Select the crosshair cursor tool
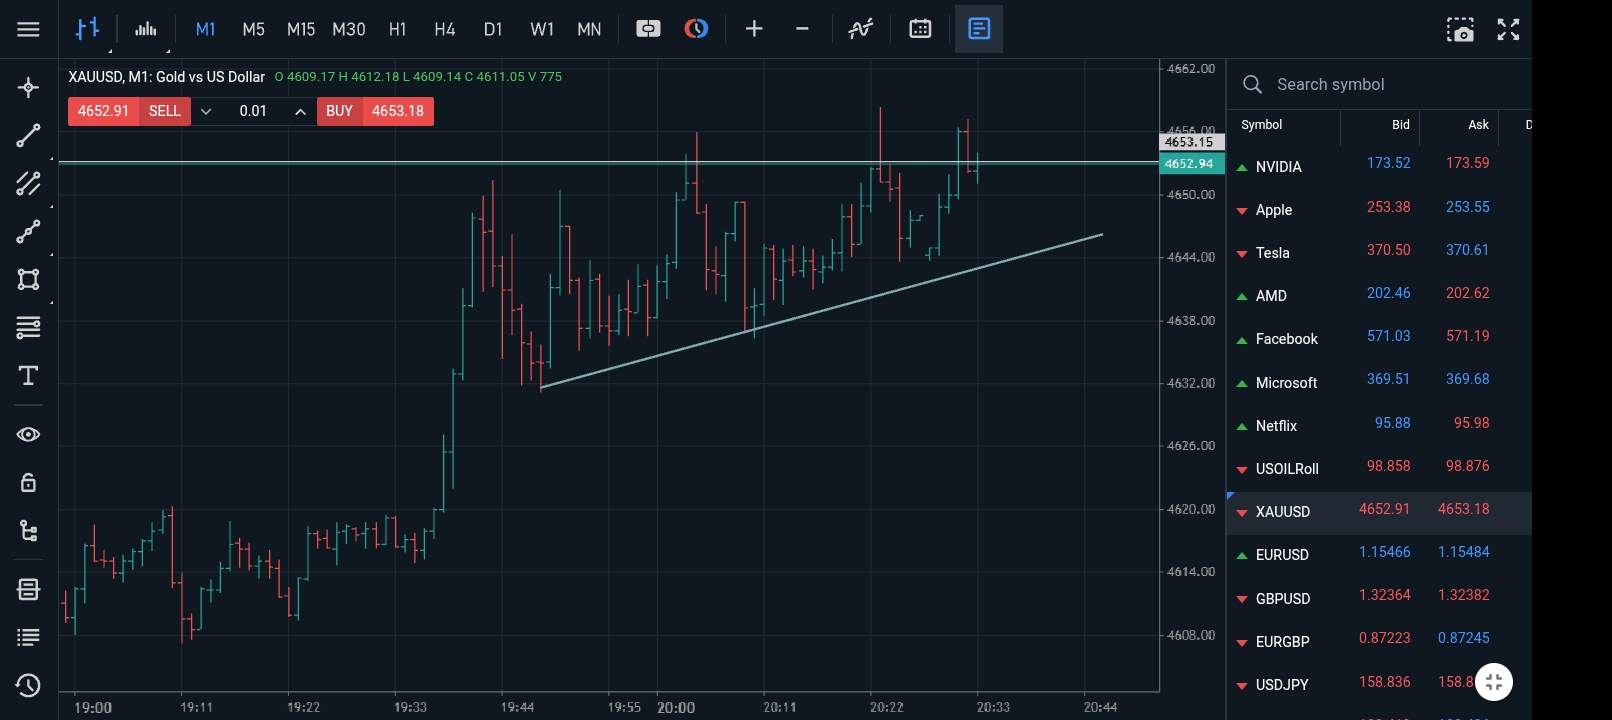Screen dimensions: 1612x720 pyautogui.click(x=28, y=88)
